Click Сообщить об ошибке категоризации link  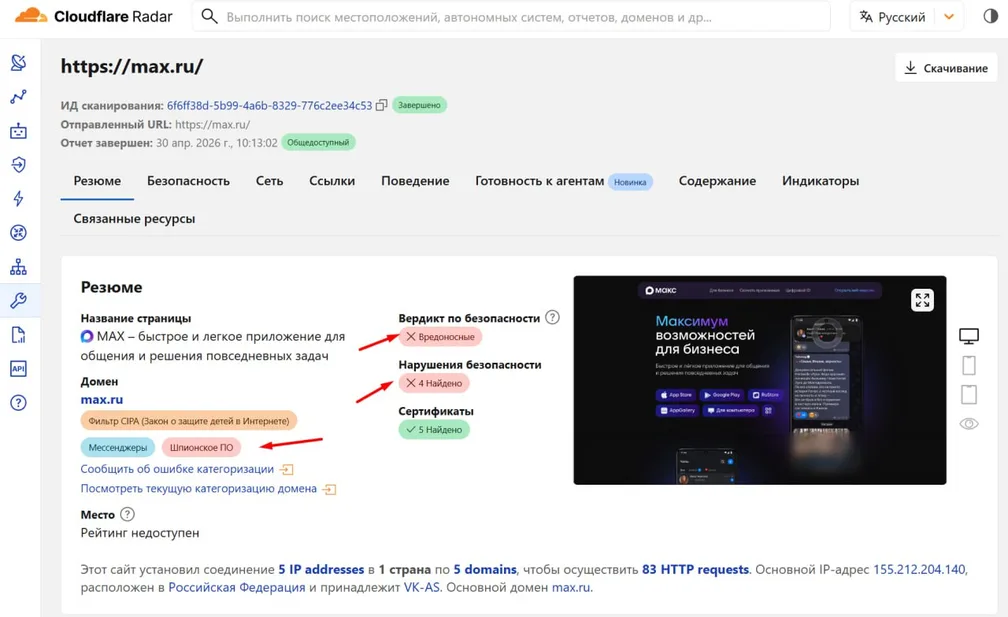[177, 469]
